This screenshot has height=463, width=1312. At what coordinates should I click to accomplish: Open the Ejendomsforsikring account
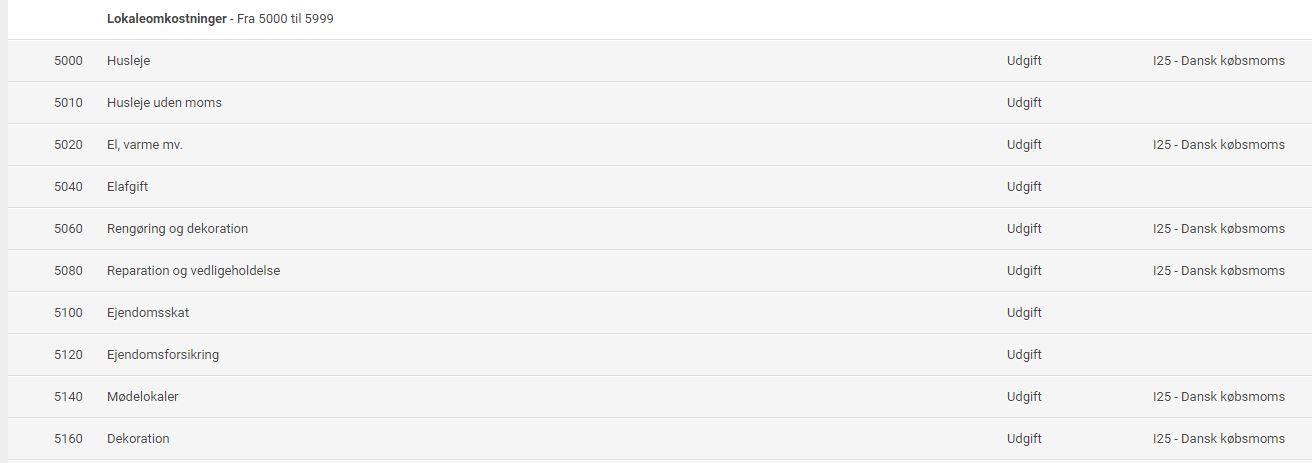[163, 355]
